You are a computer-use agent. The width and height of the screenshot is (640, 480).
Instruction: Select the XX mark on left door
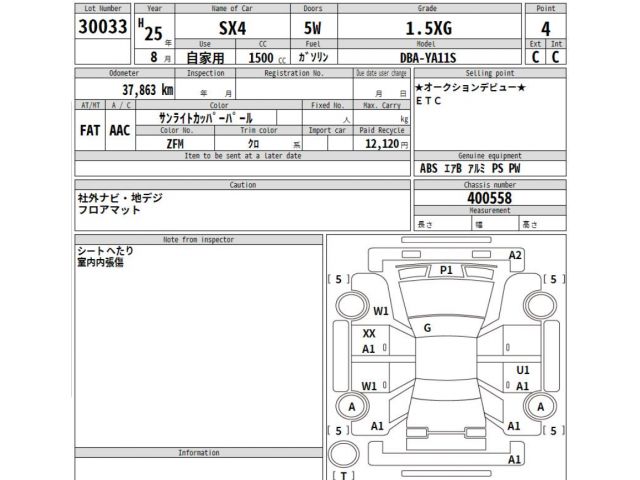point(369,333)
